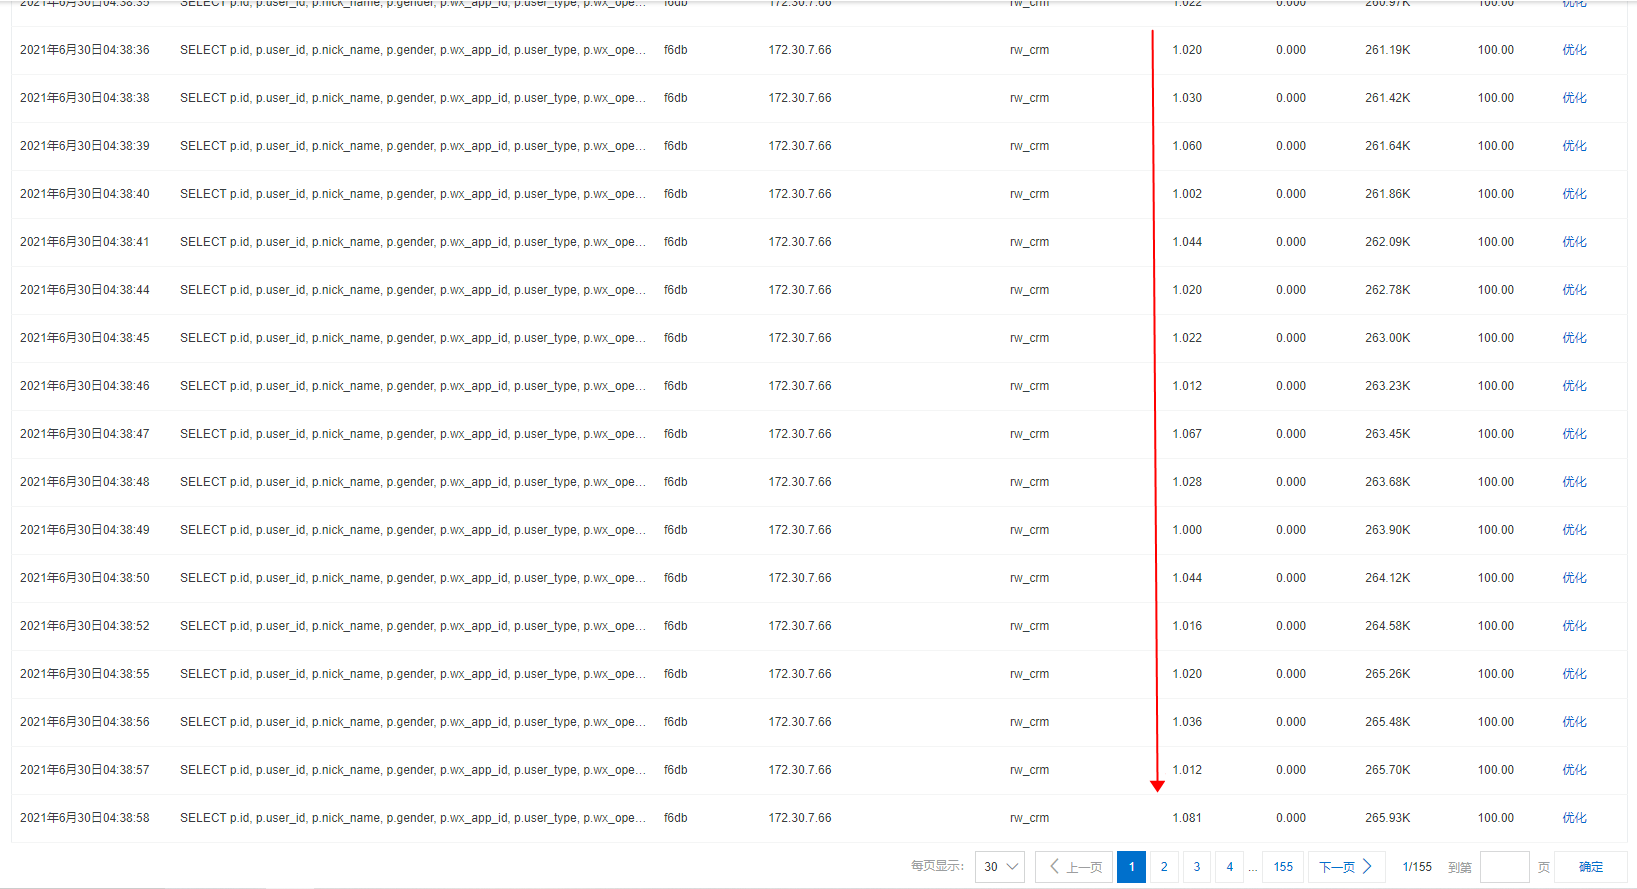Click 0.000 value in 04:38:38 row

tap(1291, 98)
